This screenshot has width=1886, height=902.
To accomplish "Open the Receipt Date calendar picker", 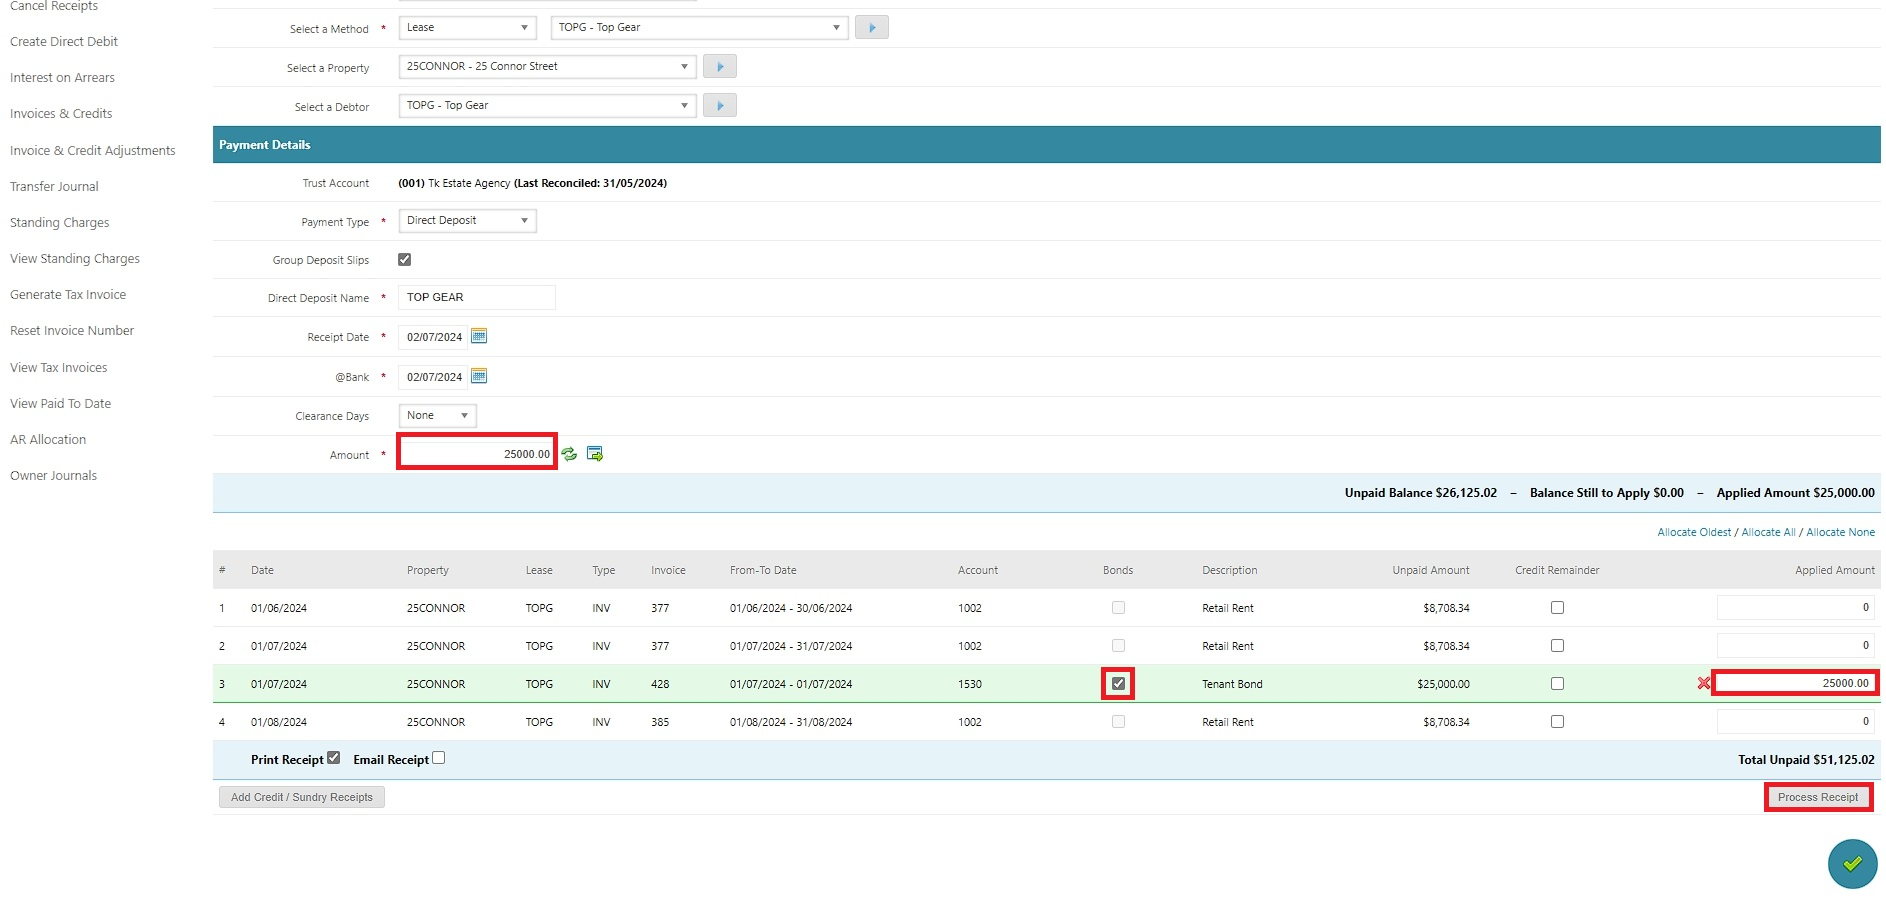I will [479, 336].
